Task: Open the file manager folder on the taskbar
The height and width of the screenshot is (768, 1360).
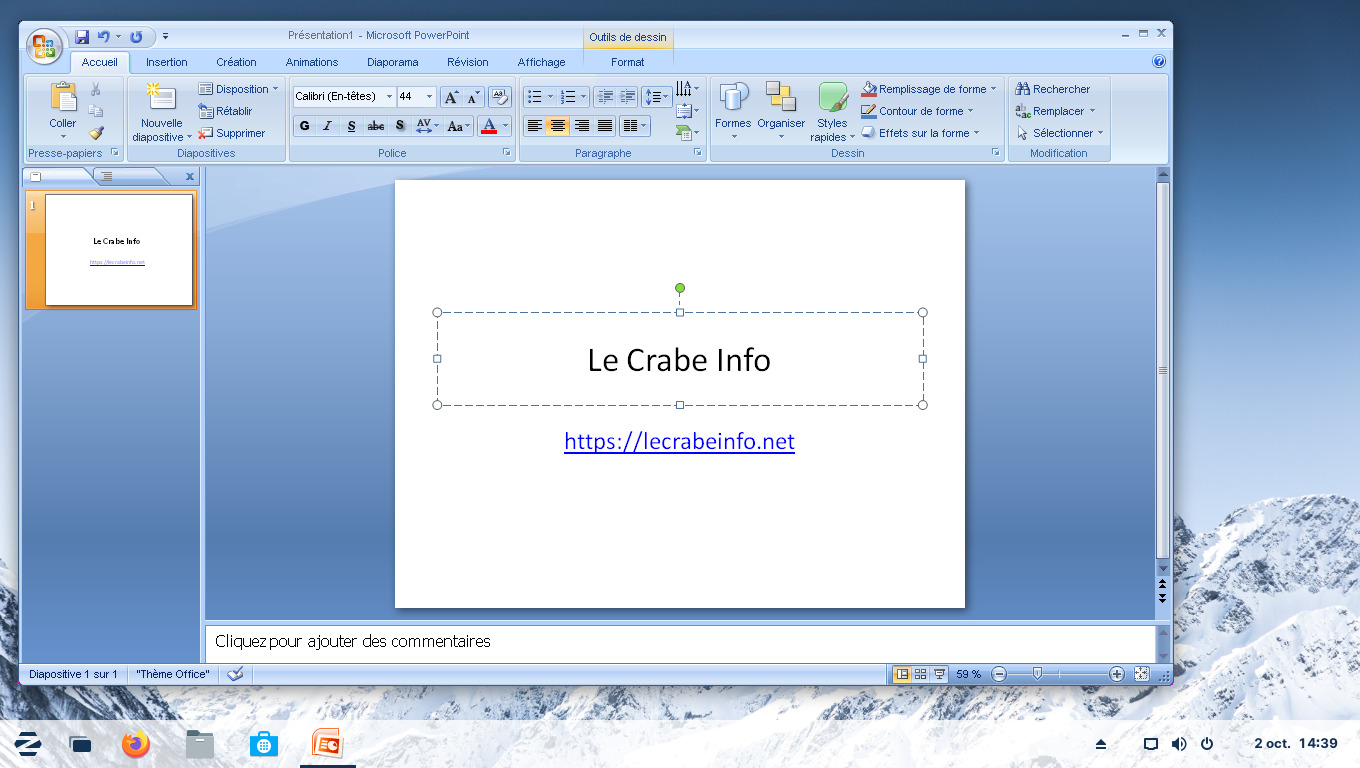Action: click(200, 744)
